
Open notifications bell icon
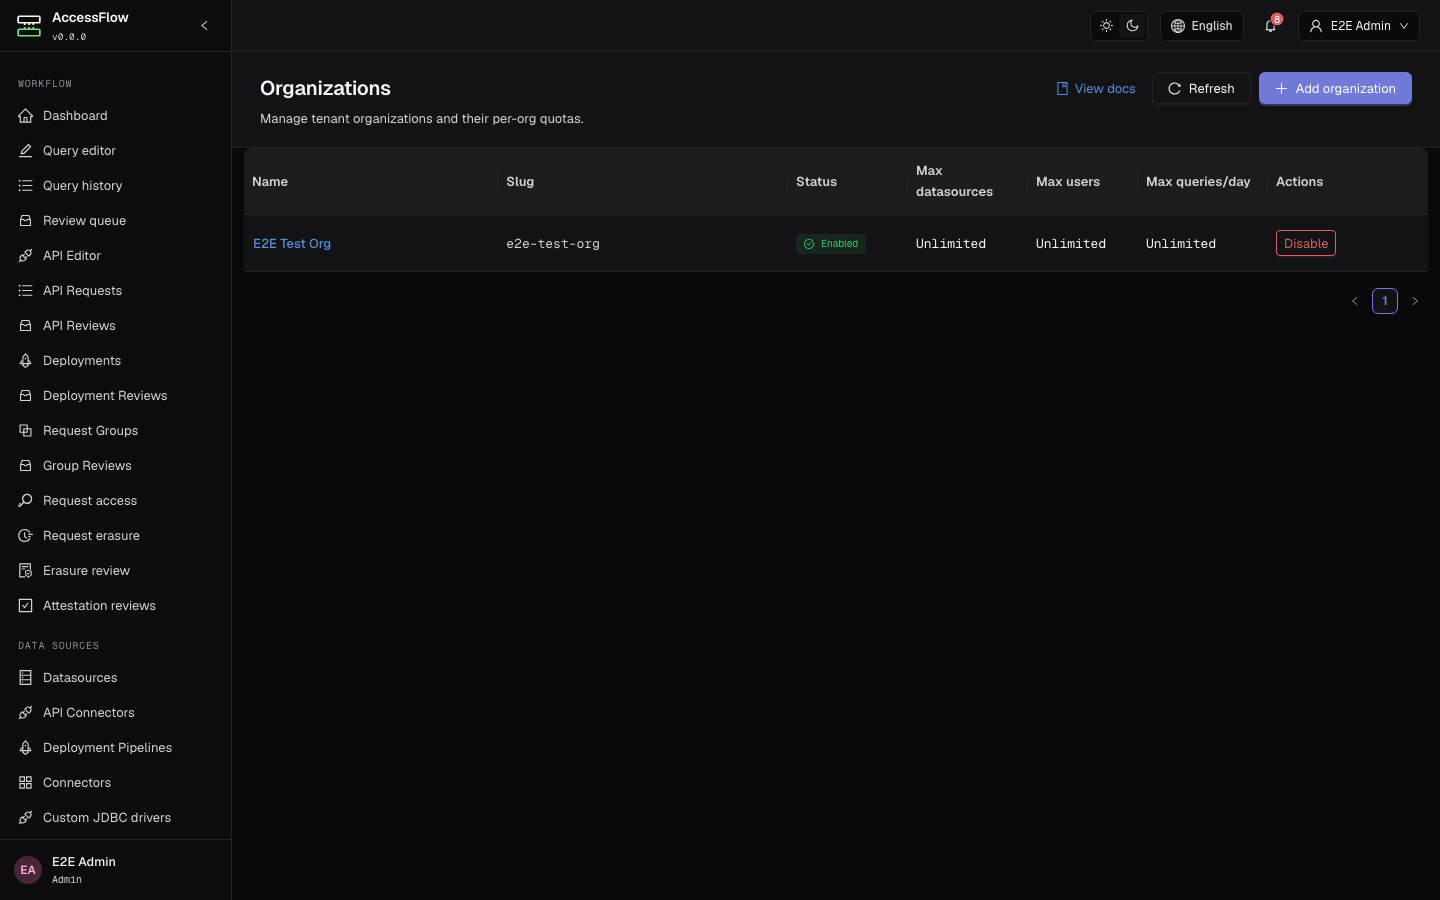coord(1270,26)
